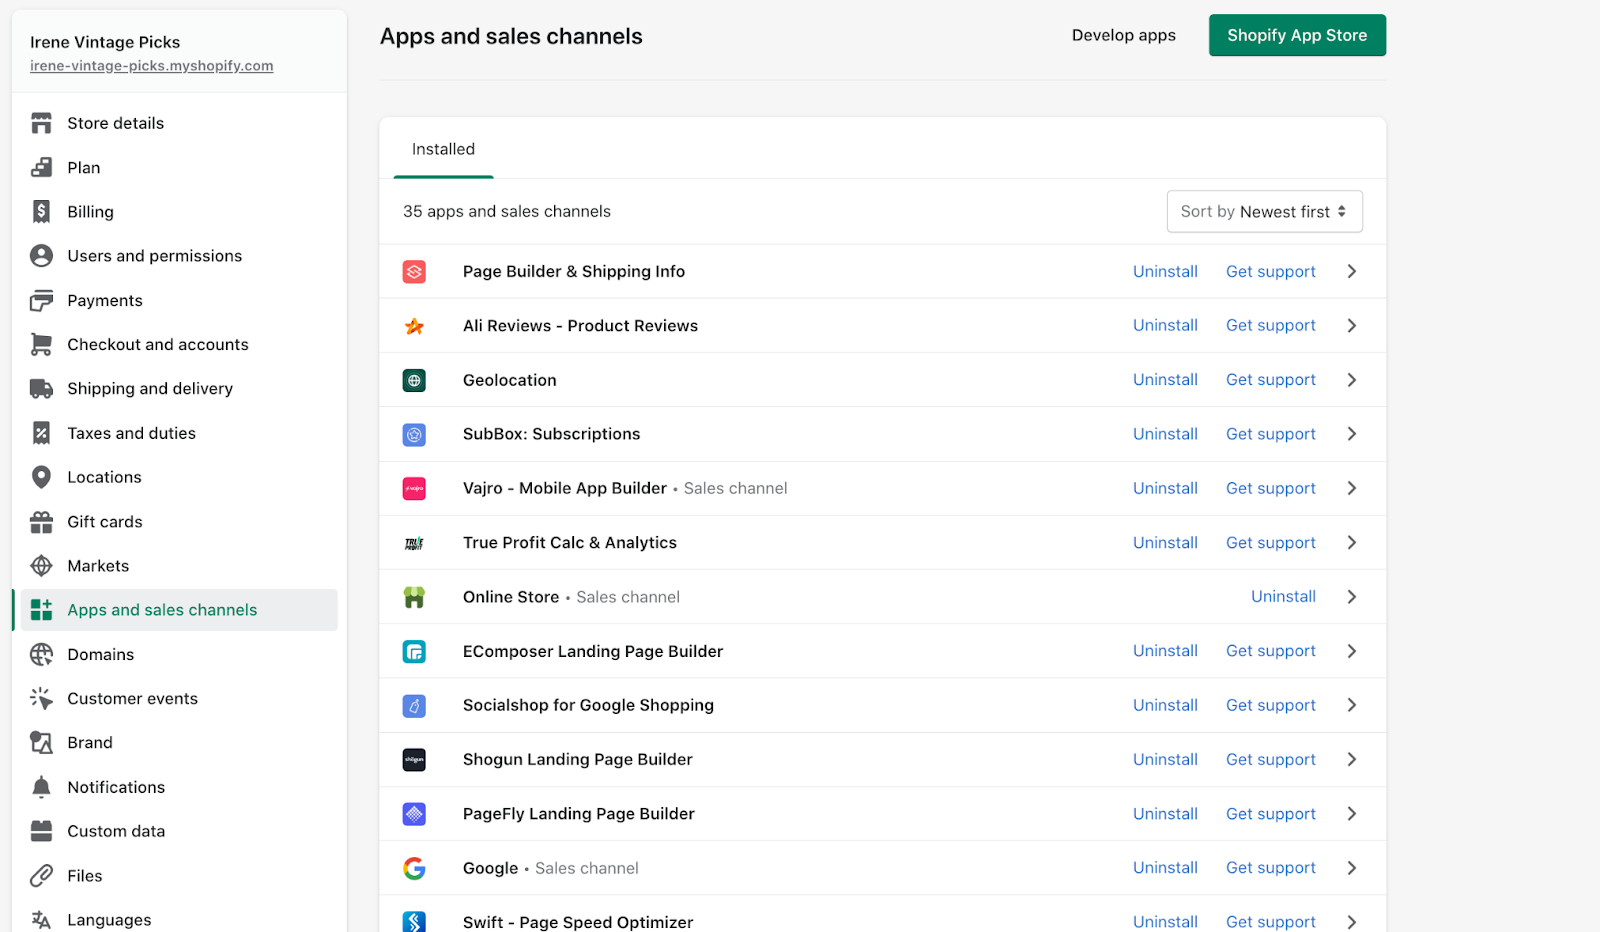The height and width of the screenshot is (932, 1600).
Task: Click the Gift cards icon
Action: coord(41,521)
